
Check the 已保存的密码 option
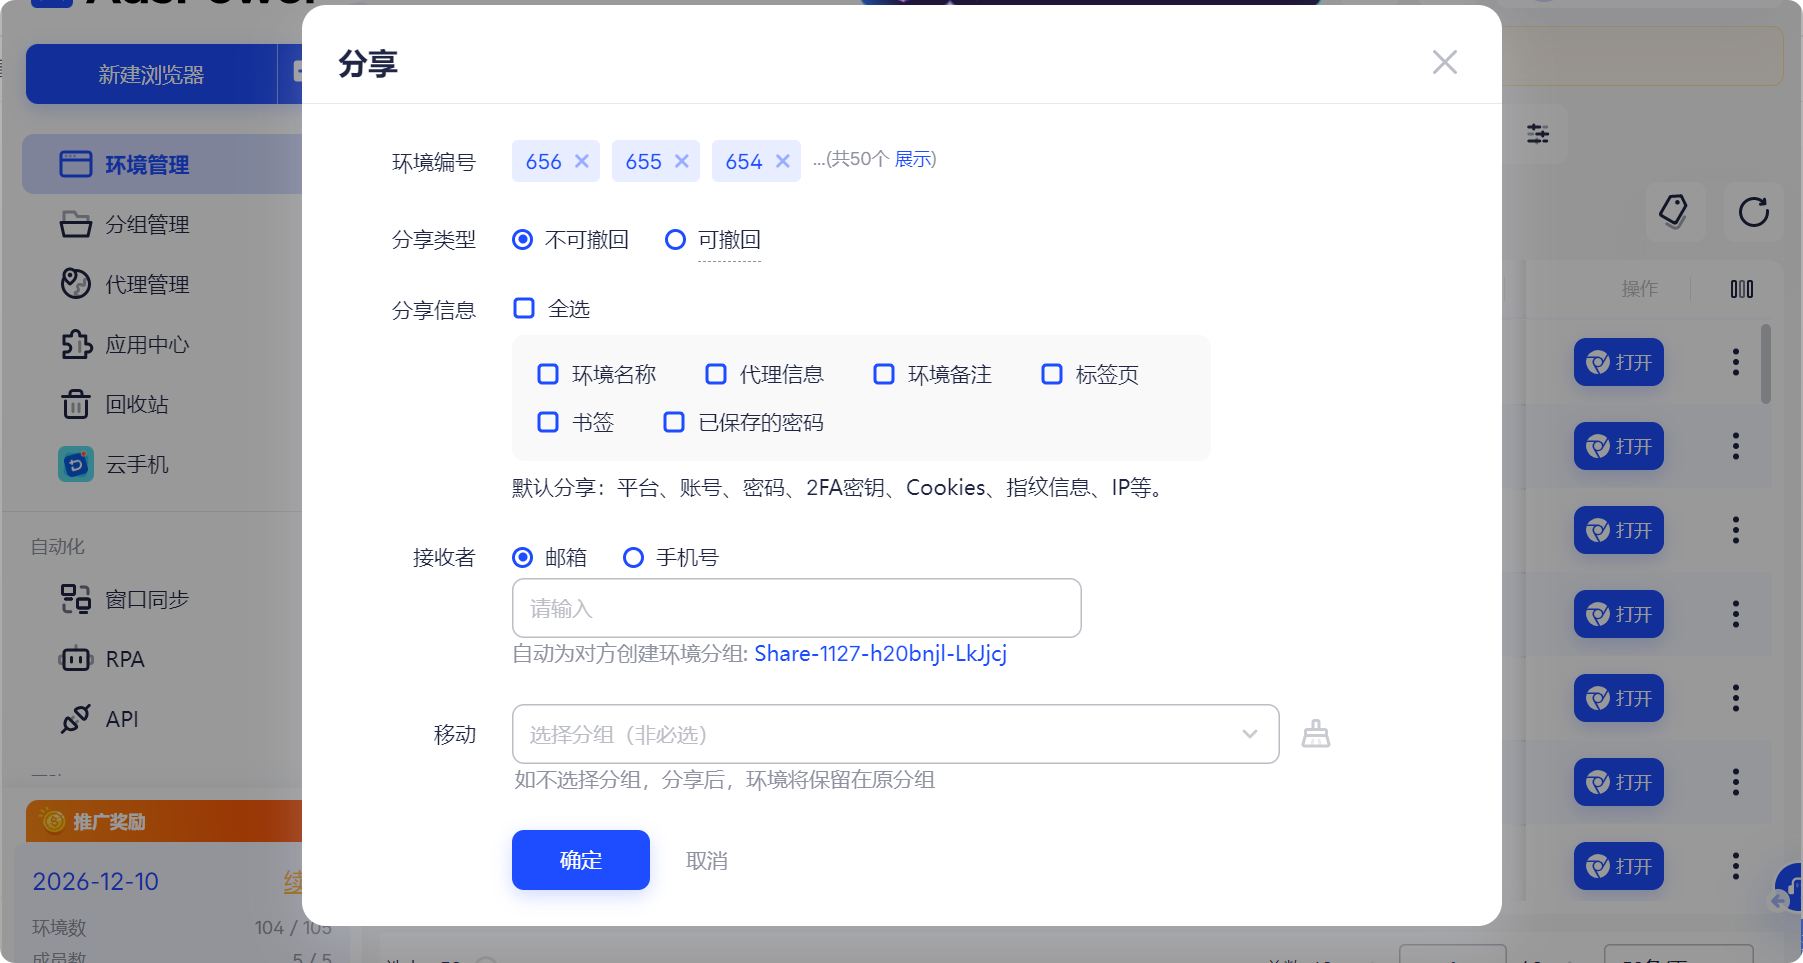pos(673,422)
